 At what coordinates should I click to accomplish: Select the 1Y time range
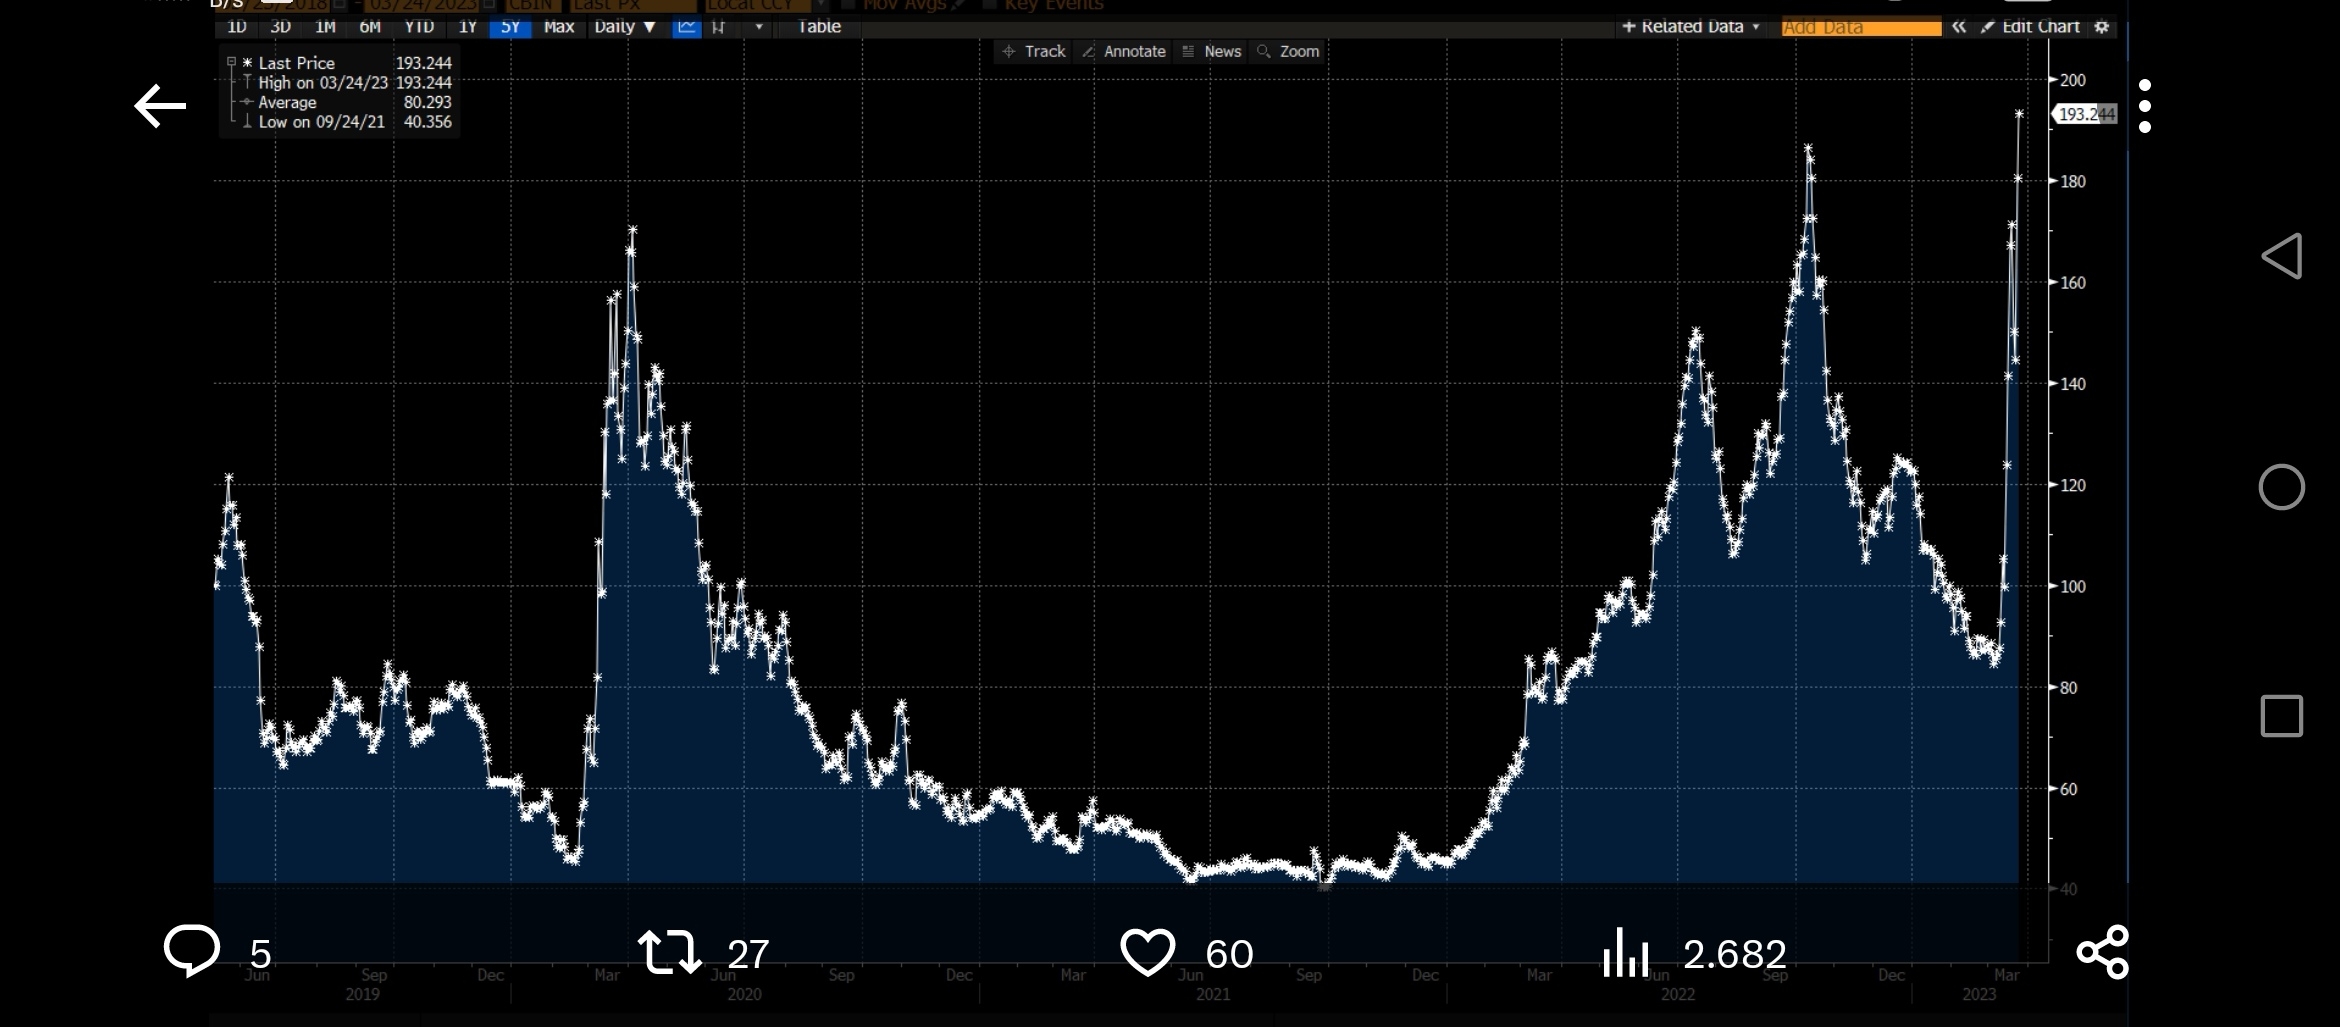pyautogui.click(x=468, y=27)
